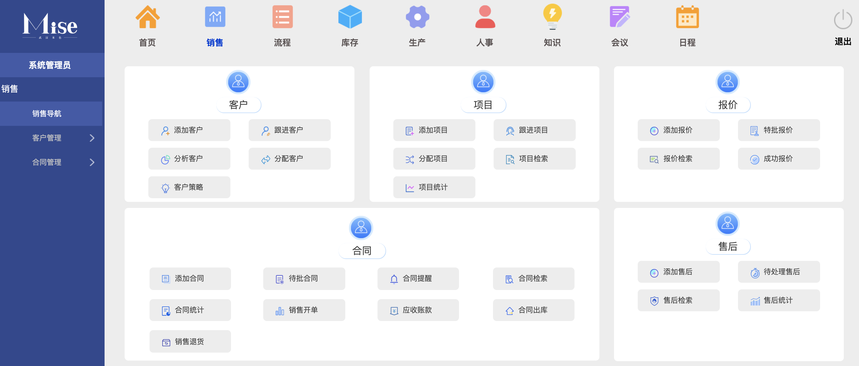Click the pie icon beside 分析客户
Screen dimensions: 859x366
pos(165,159)
